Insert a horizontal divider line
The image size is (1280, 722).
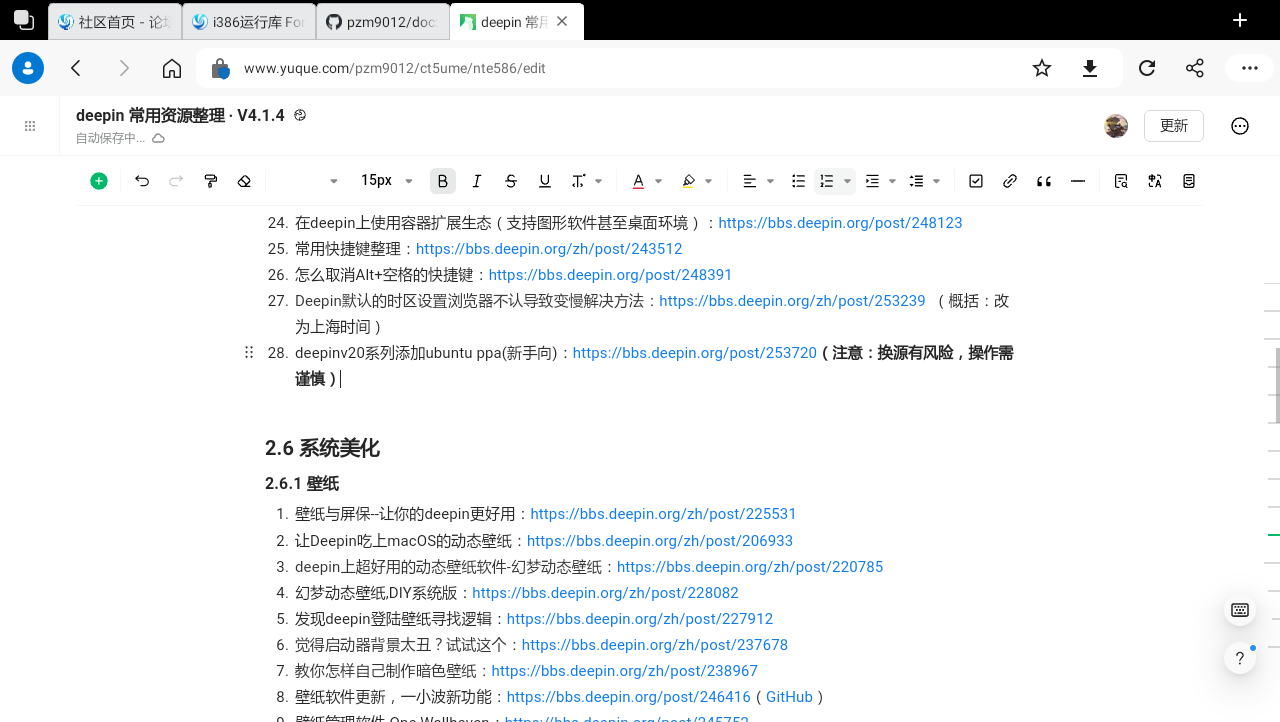[1077, 180]
